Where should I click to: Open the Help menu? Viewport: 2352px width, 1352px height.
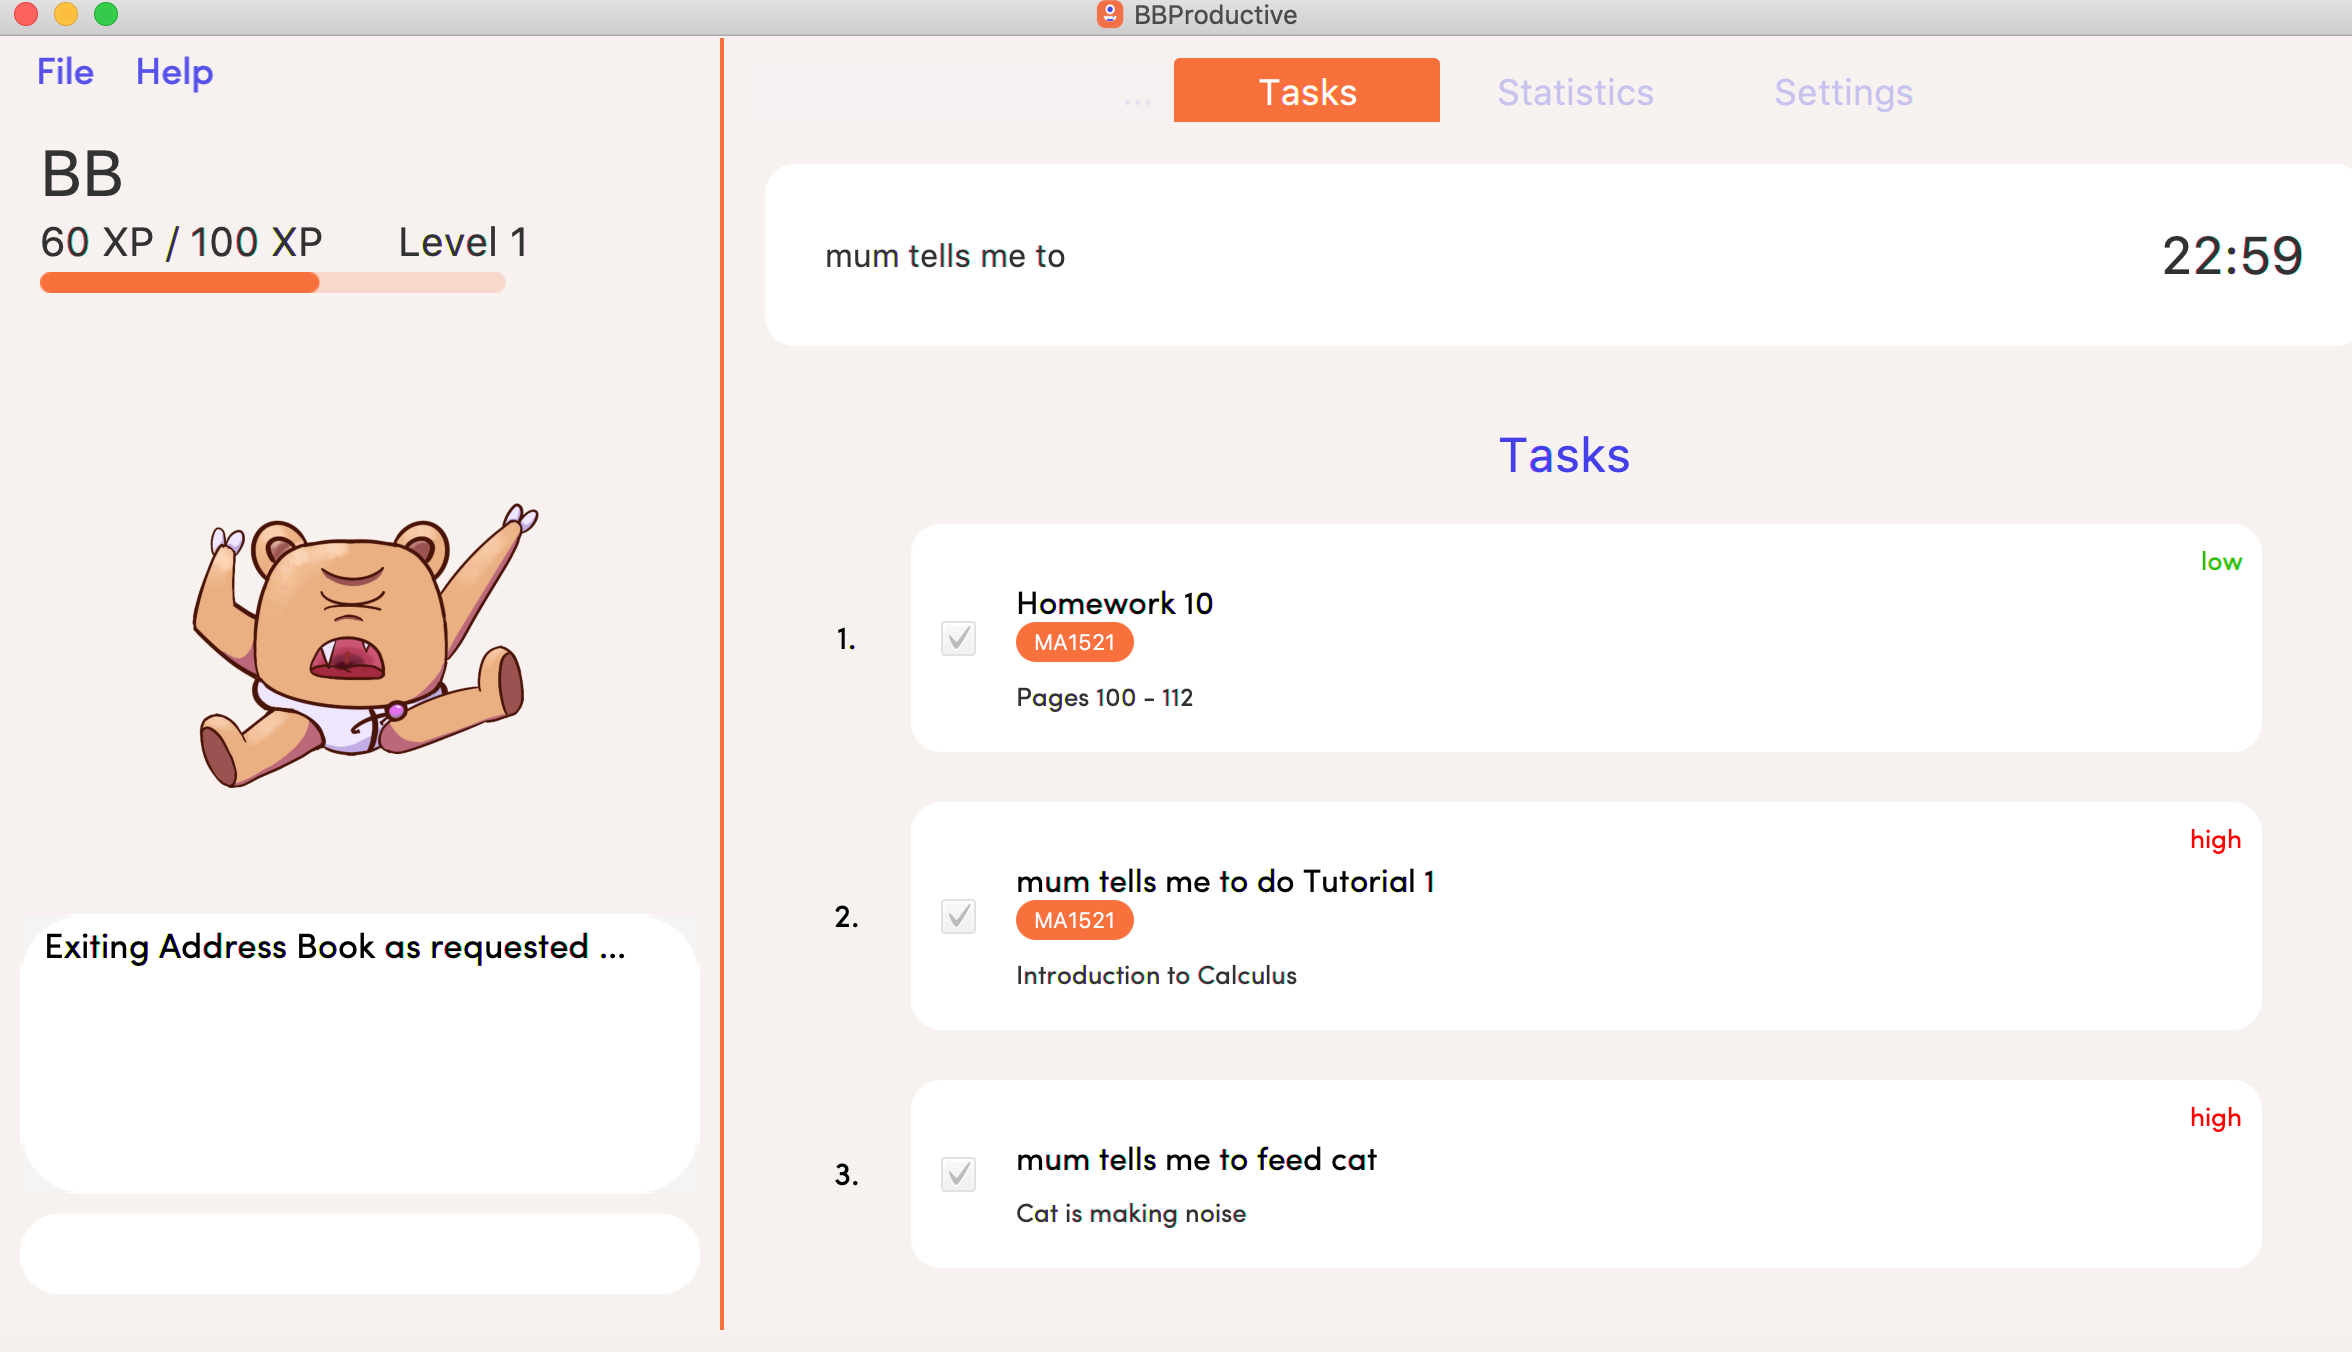[174, 72]
